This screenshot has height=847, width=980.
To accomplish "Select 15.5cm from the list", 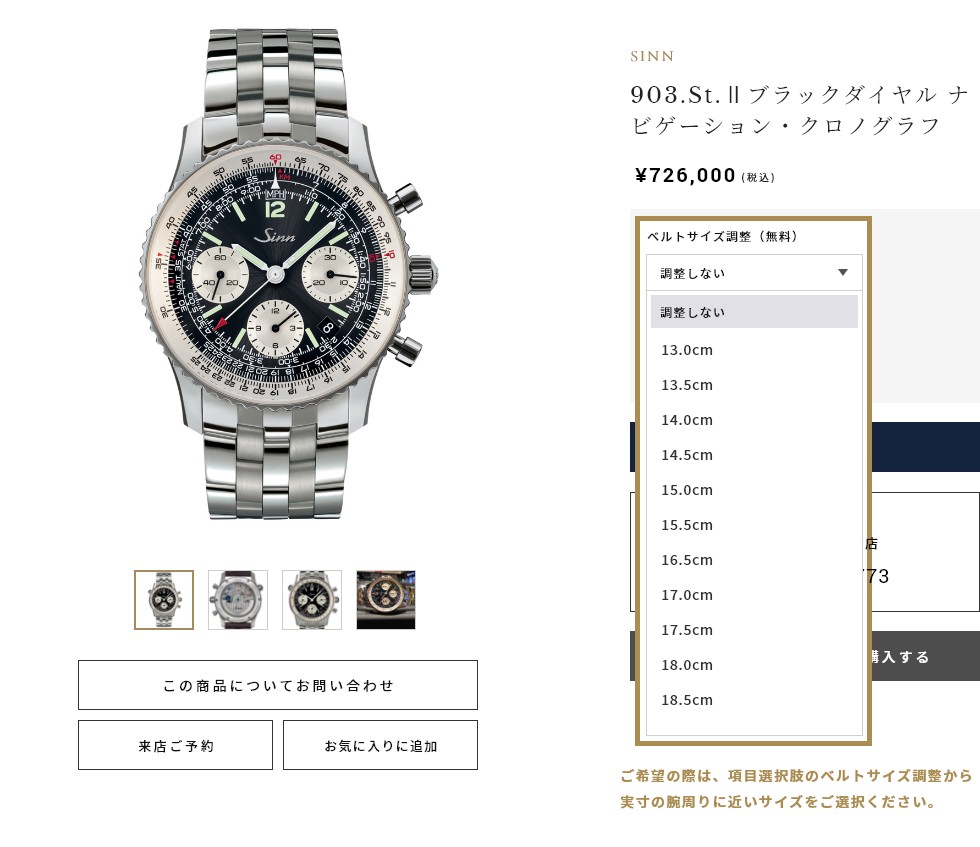I will pyautogui.click(x=754, y=525).
